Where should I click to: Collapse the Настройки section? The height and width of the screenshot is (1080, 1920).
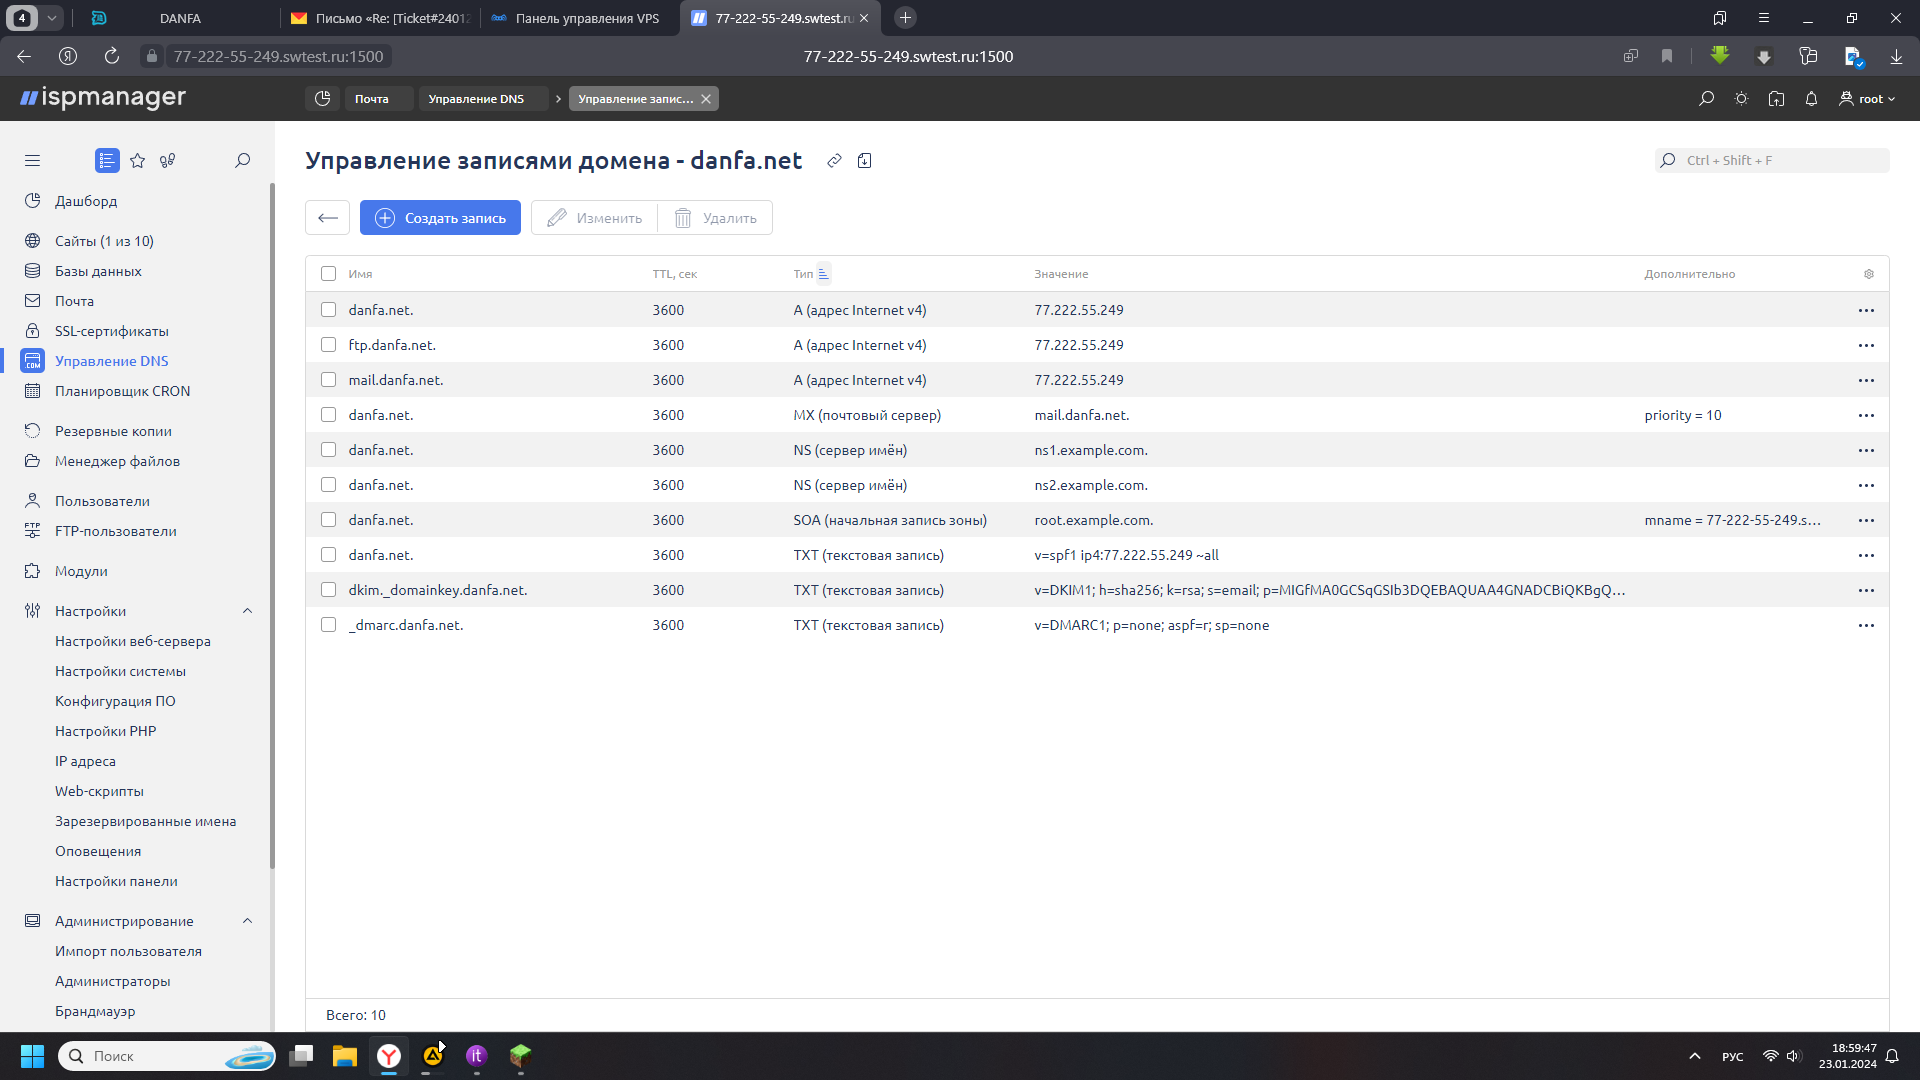(247, 611)
